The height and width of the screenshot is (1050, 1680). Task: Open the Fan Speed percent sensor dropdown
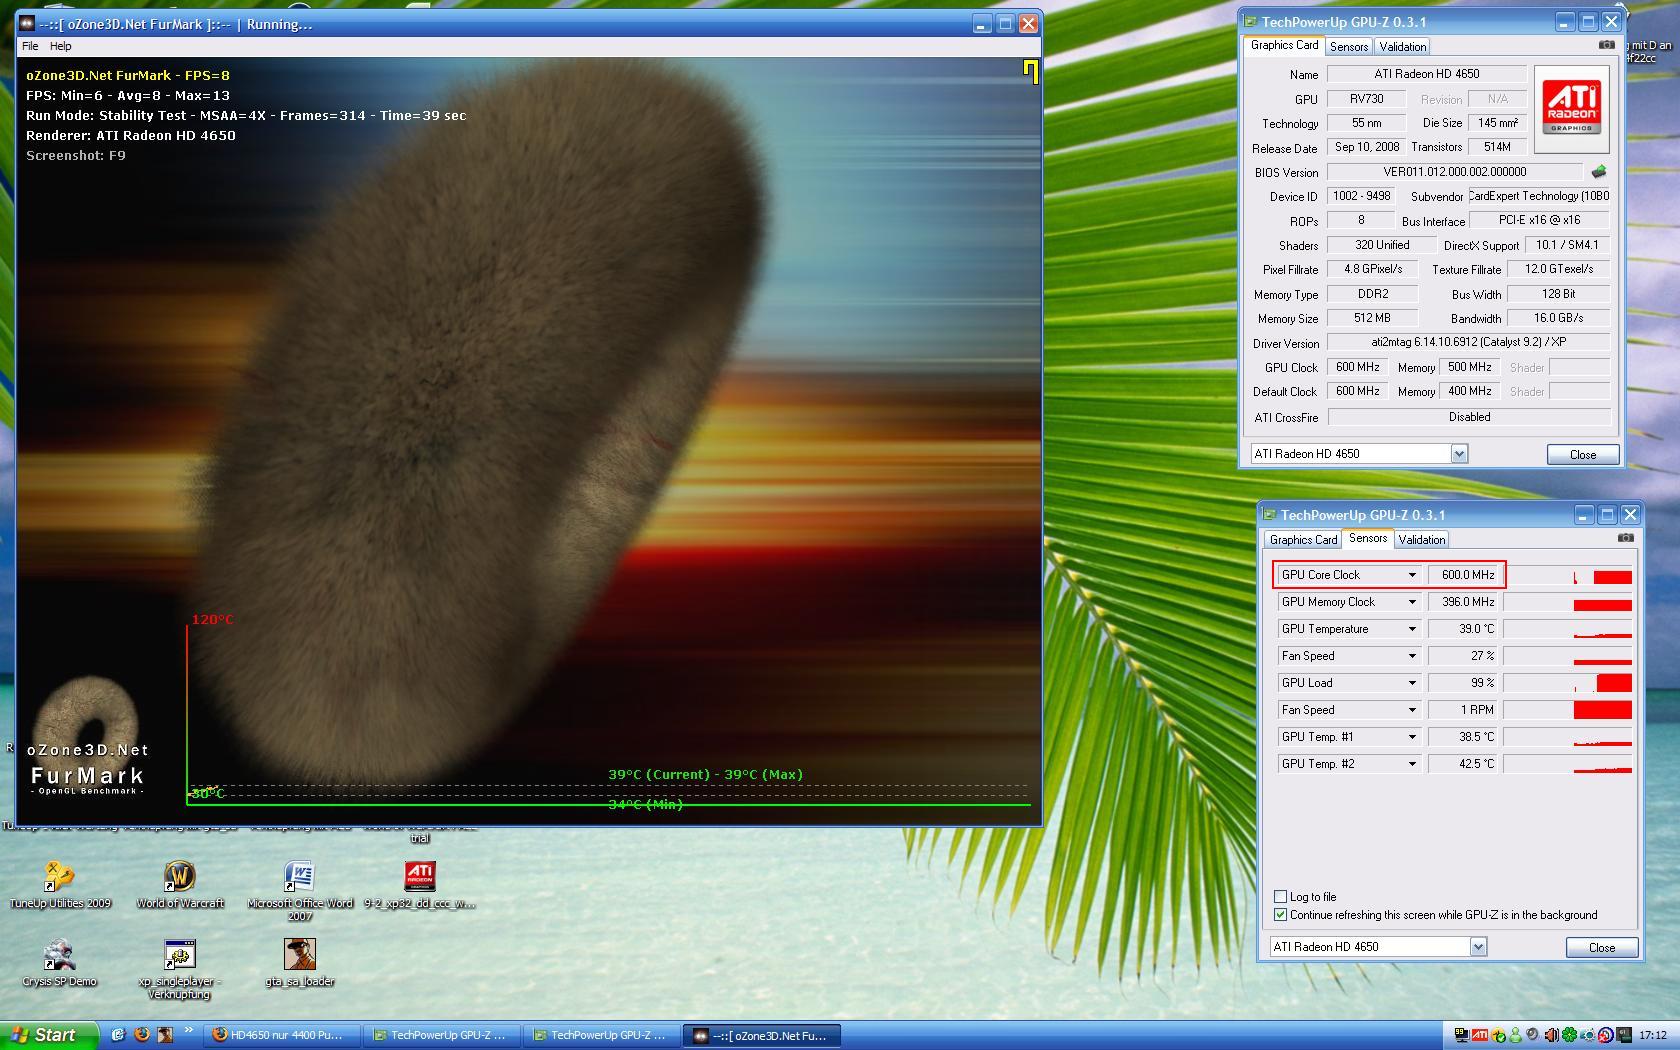(x=1412, y=656)
